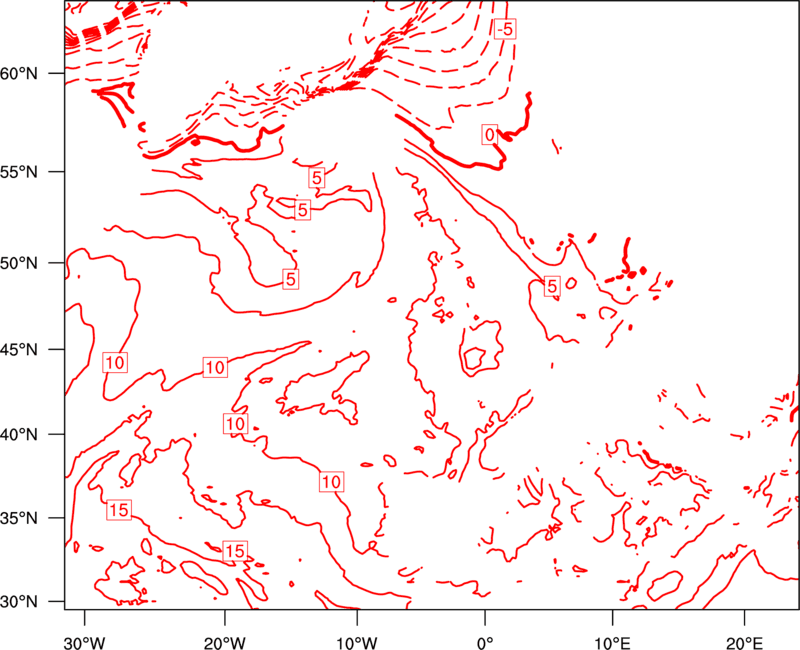Click the 10 contour label nearest 45°N tick
The width and height of the screenshot is (800, 650).
tap(115, 363)
